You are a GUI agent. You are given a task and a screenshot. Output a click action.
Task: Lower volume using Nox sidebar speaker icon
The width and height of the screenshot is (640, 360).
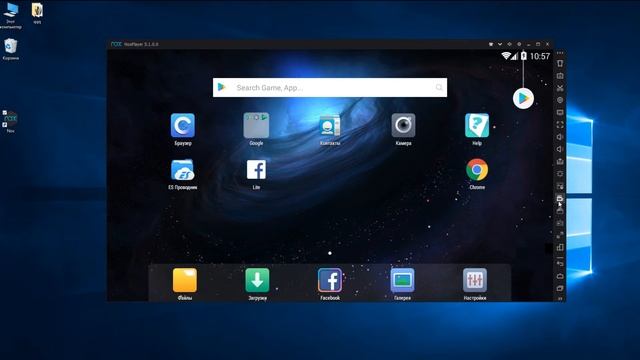pos(560,149)
